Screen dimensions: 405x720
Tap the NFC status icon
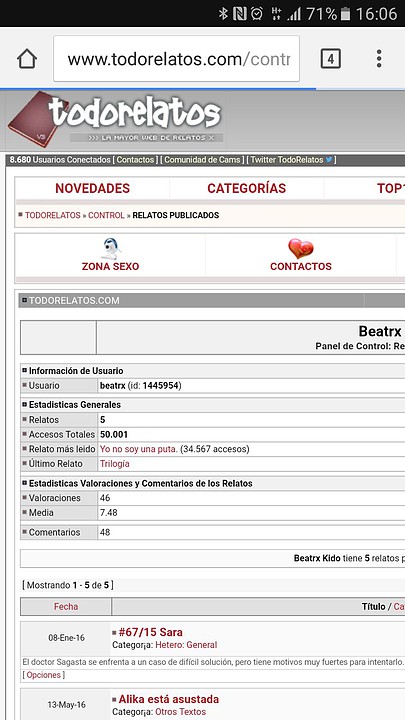240,14
